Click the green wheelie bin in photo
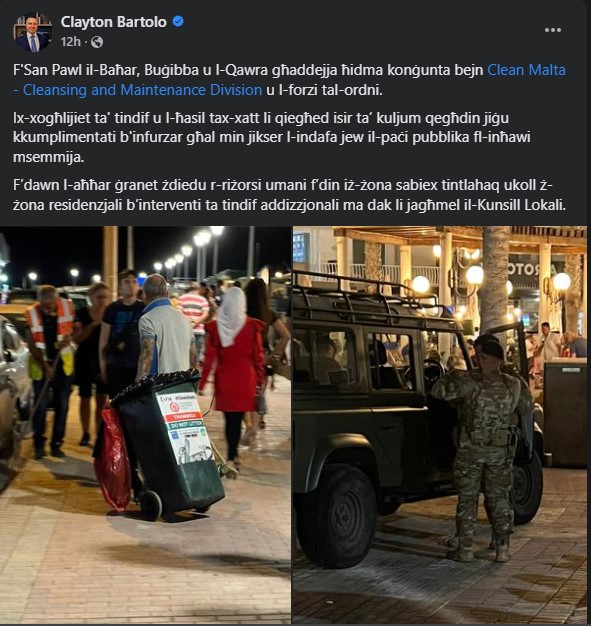591x626 pixels. click(x=170, y=443)
